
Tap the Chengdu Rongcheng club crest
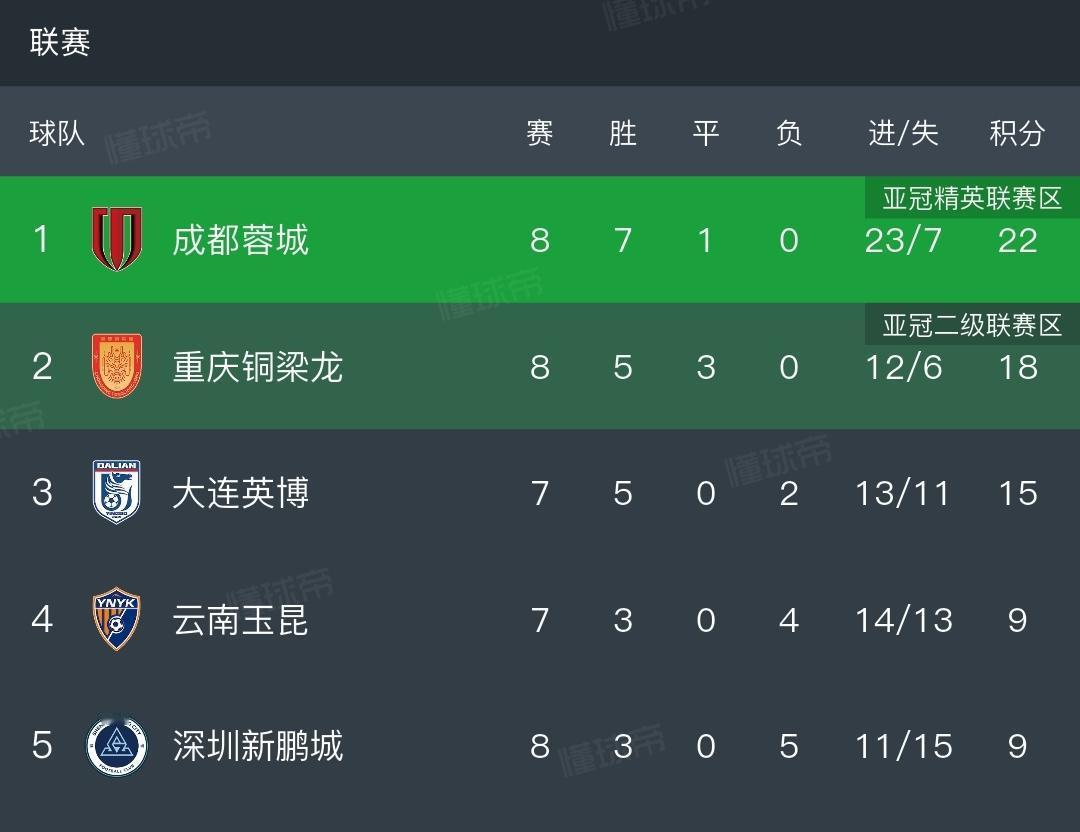click(x=117, y=239)
